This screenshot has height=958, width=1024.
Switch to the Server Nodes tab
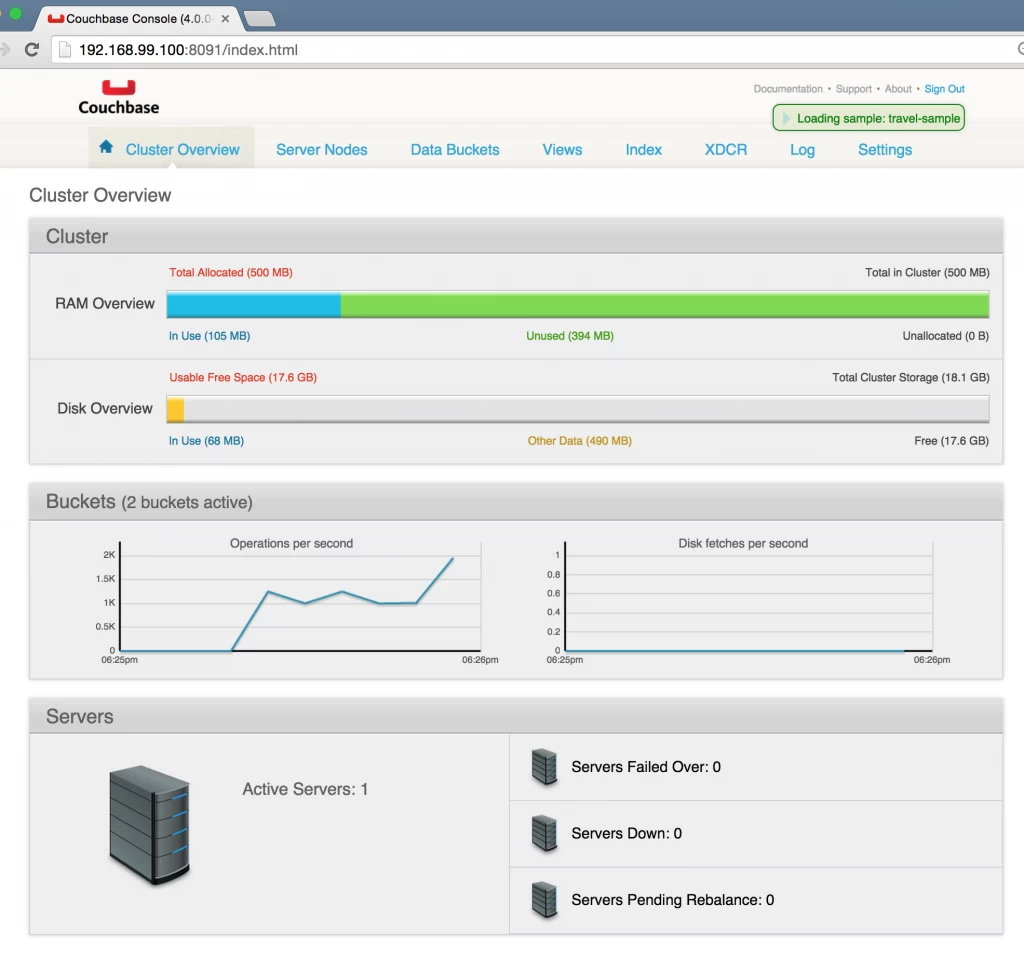click(321, 150)
